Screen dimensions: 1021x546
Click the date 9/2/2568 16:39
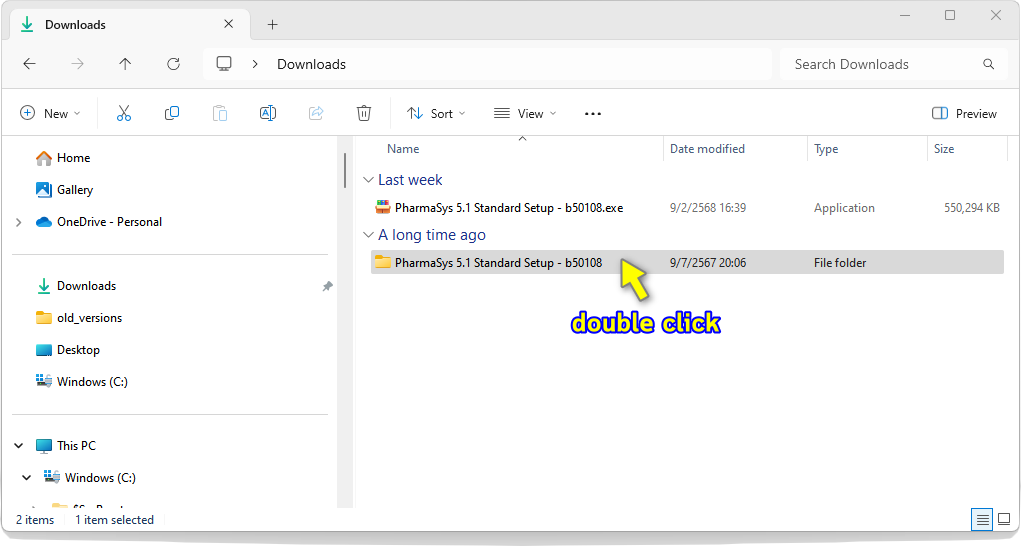(708, 208)
